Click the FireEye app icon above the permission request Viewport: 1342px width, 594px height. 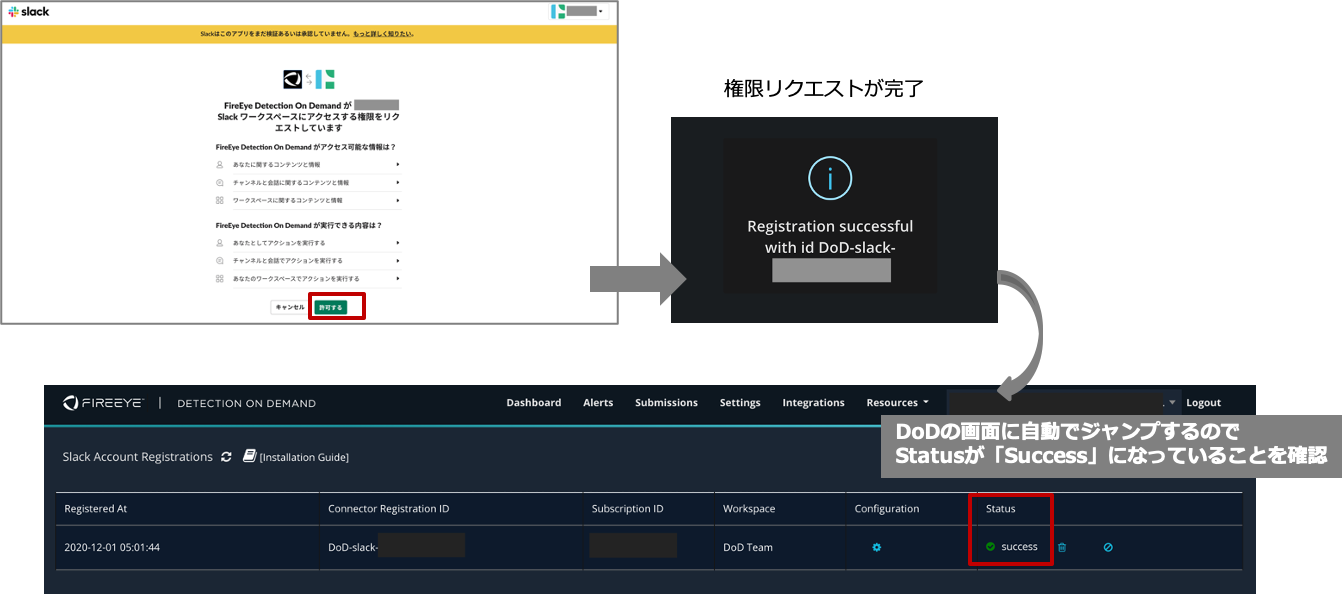pyautogui.click(x=293, y=79)
